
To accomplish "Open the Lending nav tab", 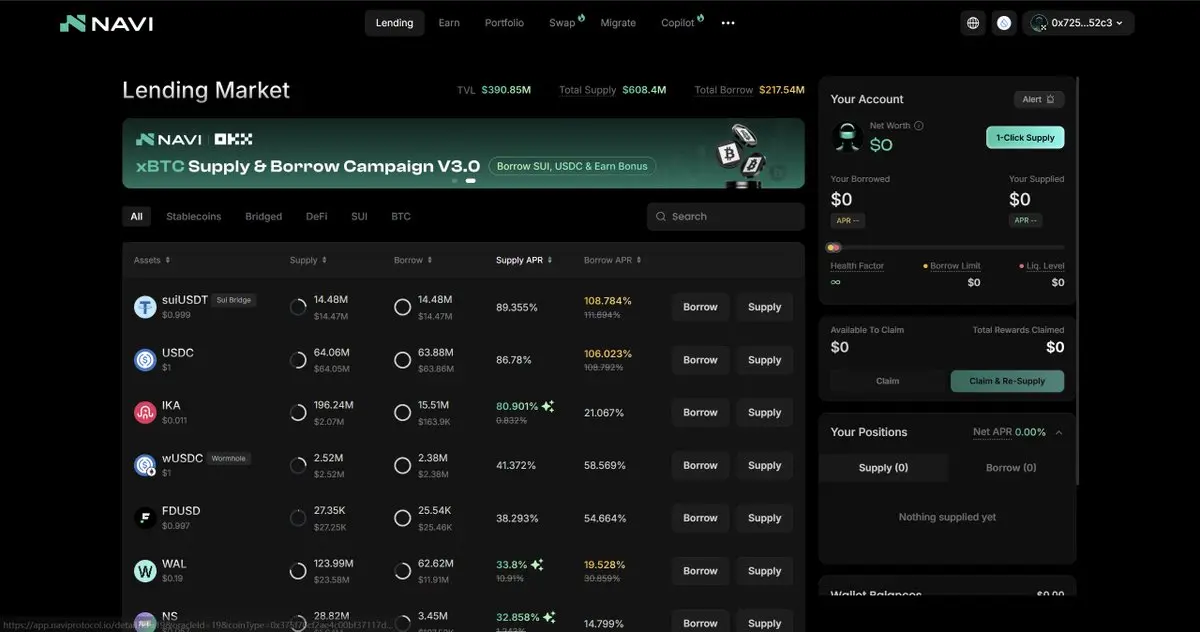I will point(394,23).
